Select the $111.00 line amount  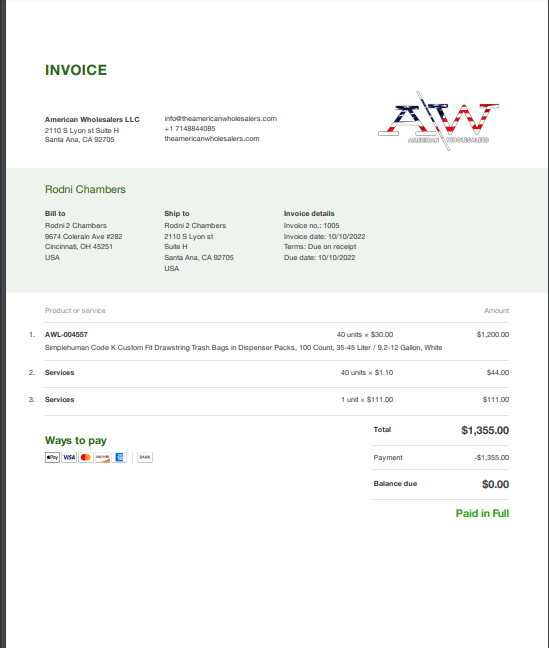click(x=496, y=400)
